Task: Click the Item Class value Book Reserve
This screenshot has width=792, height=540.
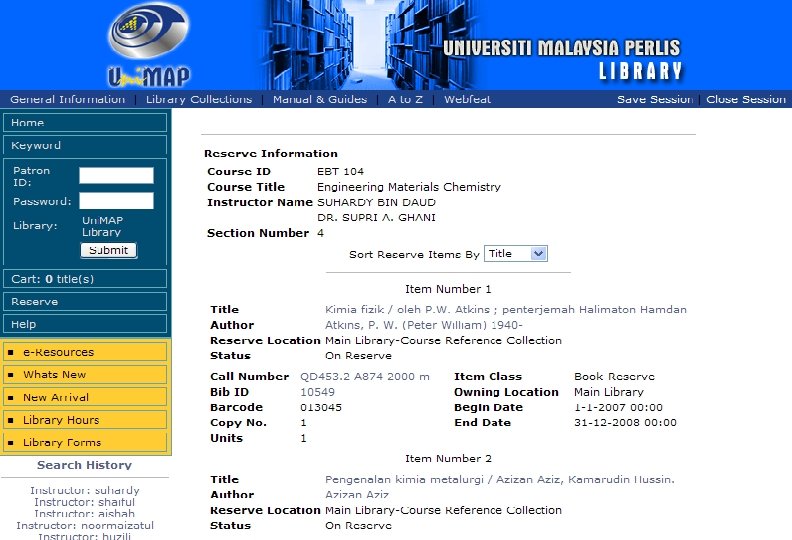Action: (614, 377)
